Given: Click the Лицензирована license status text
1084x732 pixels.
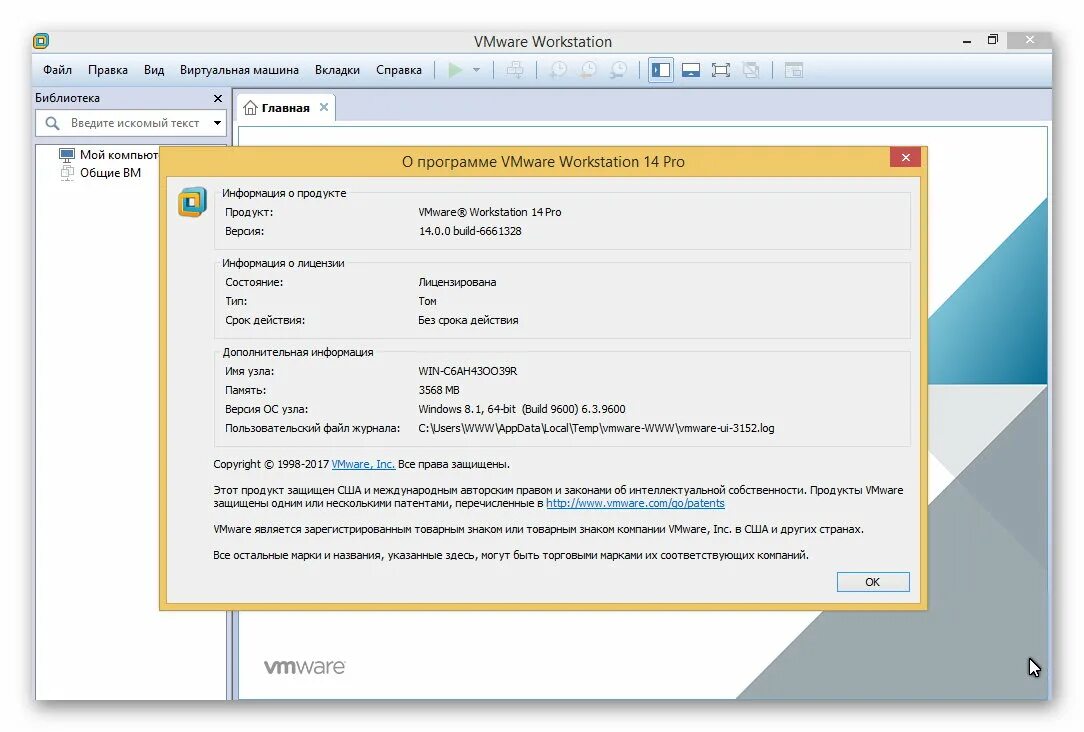Looking at the screenshot, I should (457, 282).
